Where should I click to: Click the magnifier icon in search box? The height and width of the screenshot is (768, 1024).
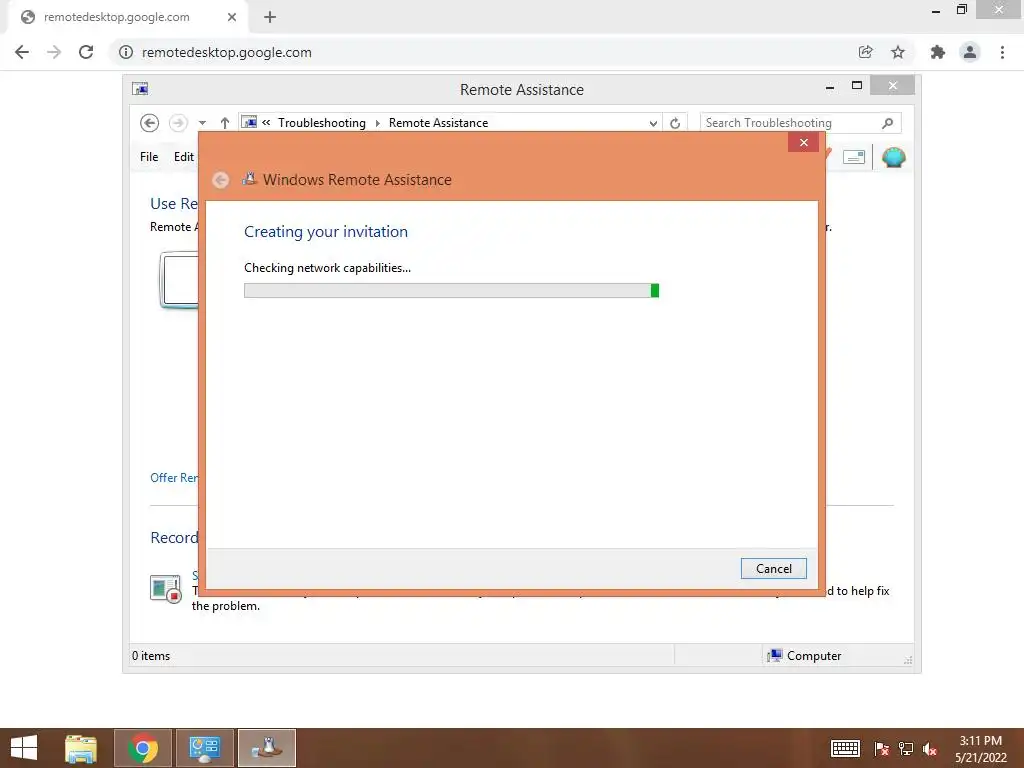tap(888, 123)
